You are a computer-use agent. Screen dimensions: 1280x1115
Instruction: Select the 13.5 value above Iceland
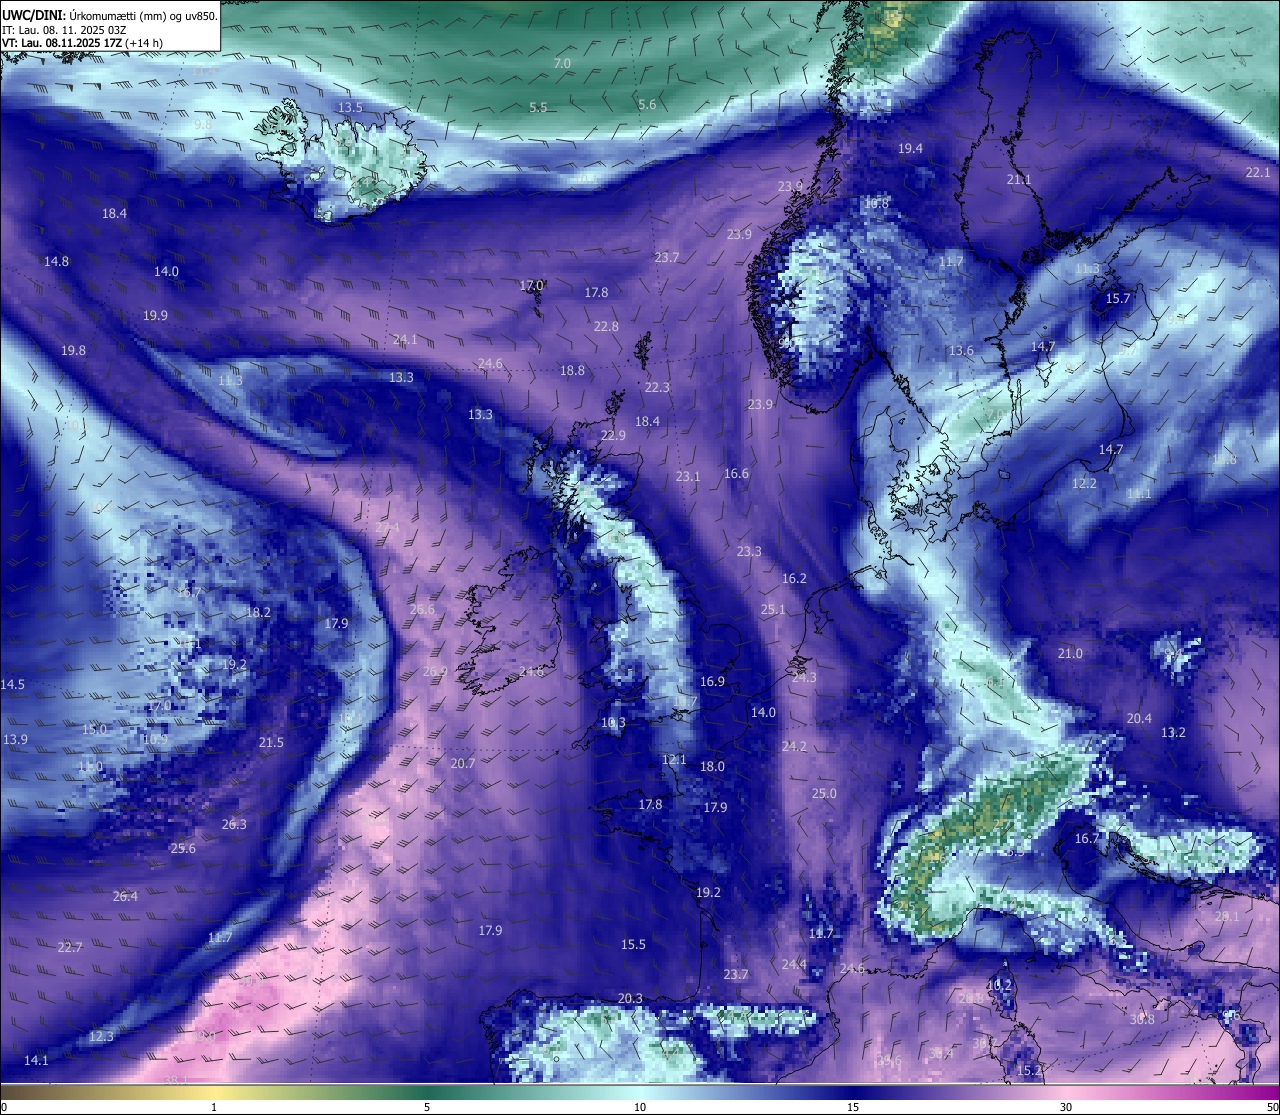350,107
